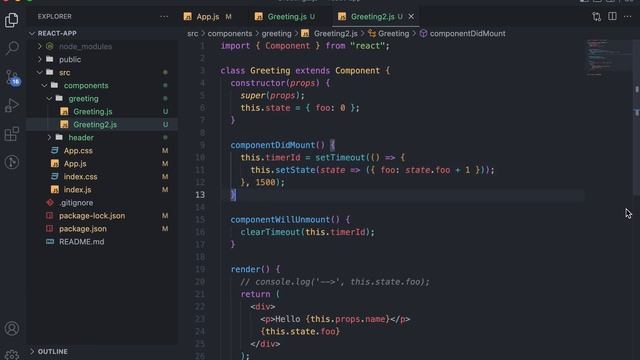Viewport: 640px width, 360px height.
Task: Open Source Control view with badge
Action: click(x=12, y=77)
